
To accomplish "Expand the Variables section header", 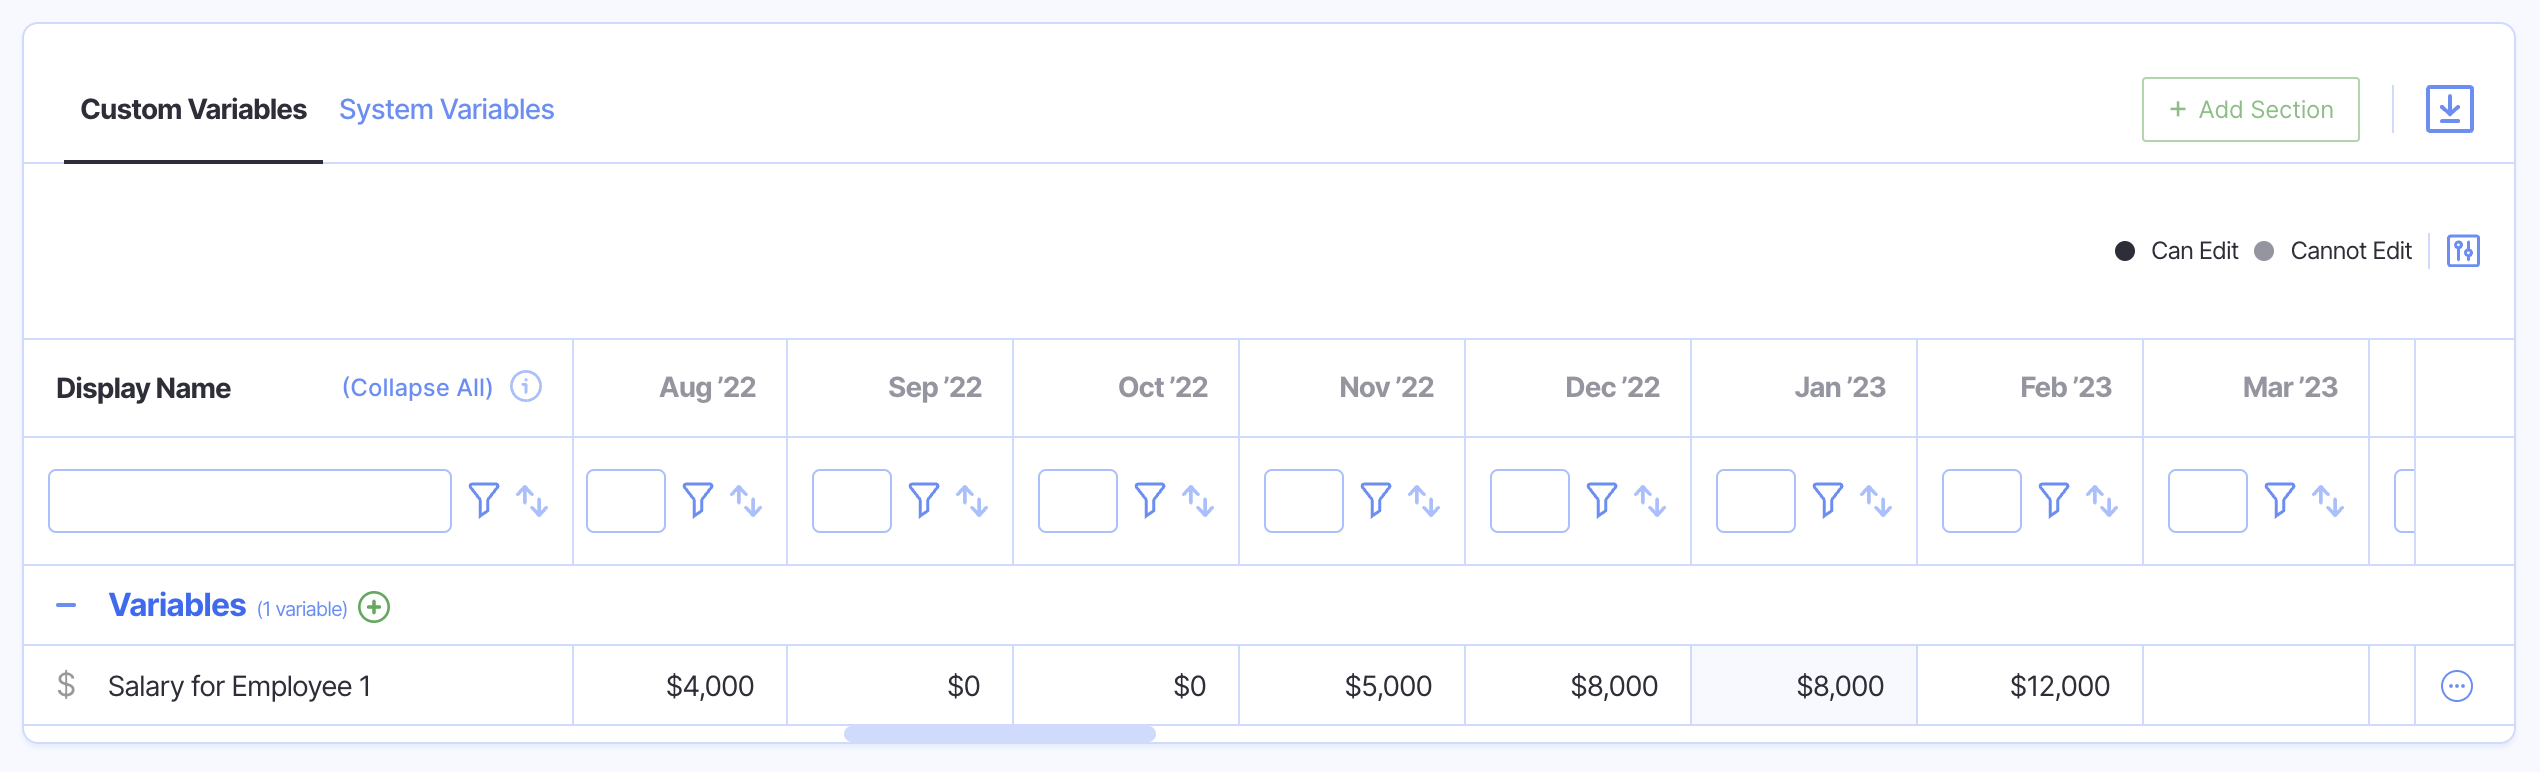I will pos(177,605).
